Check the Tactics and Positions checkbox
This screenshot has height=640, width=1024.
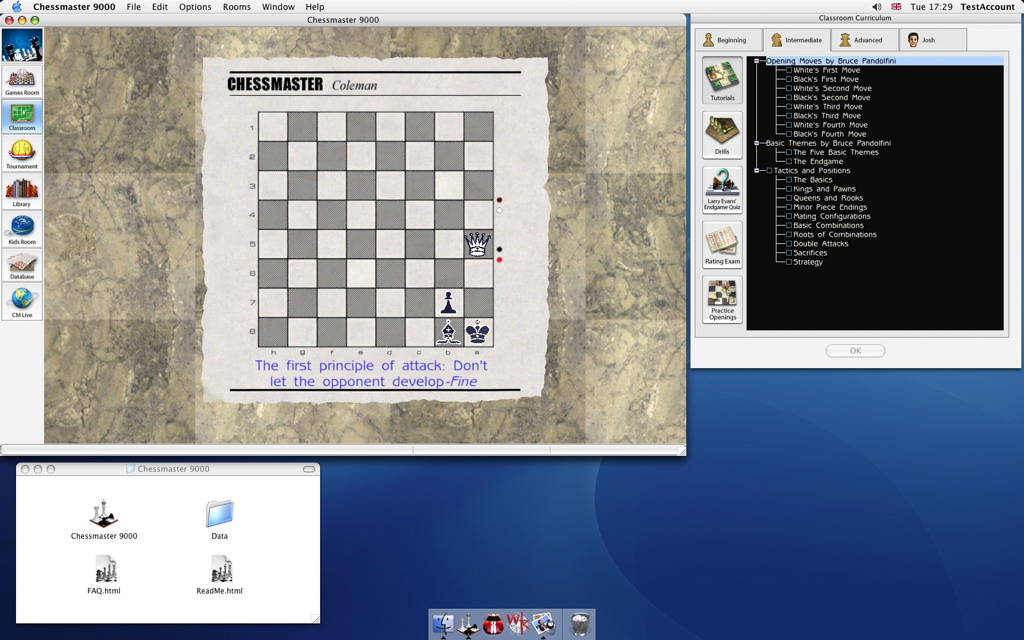click(x=769, y=170)
